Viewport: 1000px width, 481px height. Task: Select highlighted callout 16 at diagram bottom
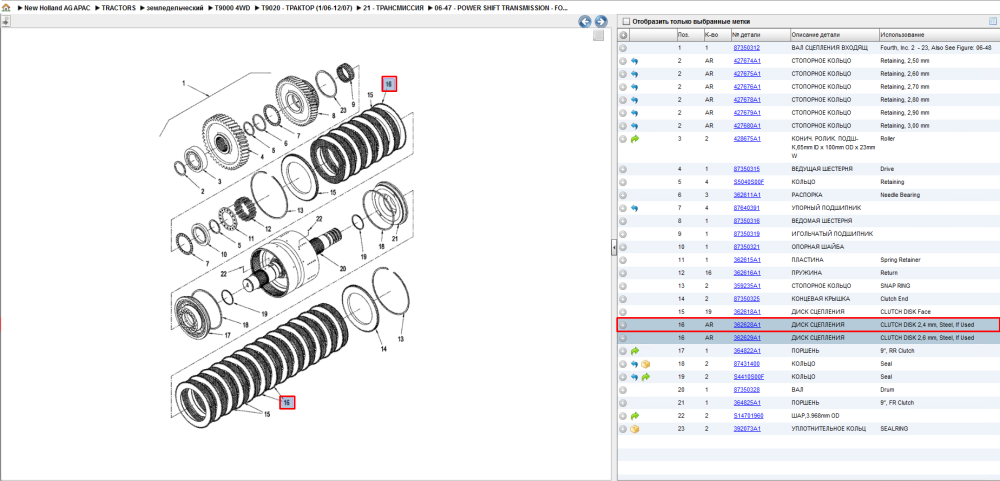287,403
